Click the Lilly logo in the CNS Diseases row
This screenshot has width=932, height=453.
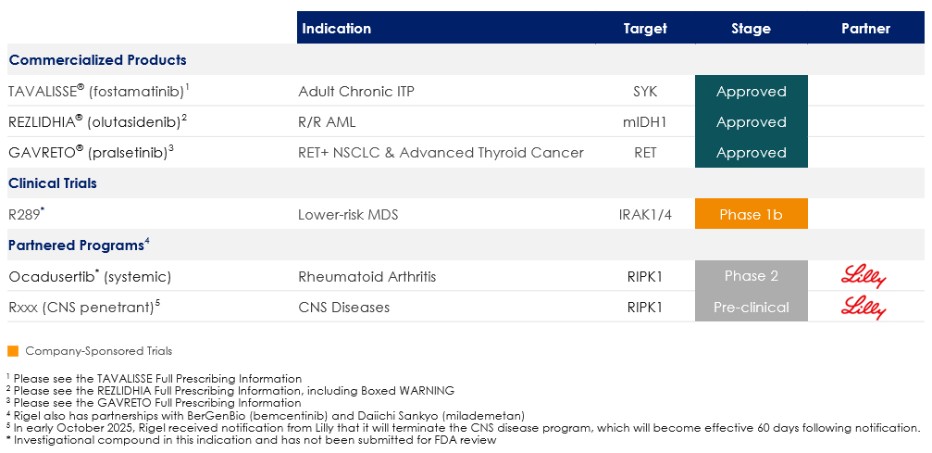pyautogui.click(x=864, y=308)
